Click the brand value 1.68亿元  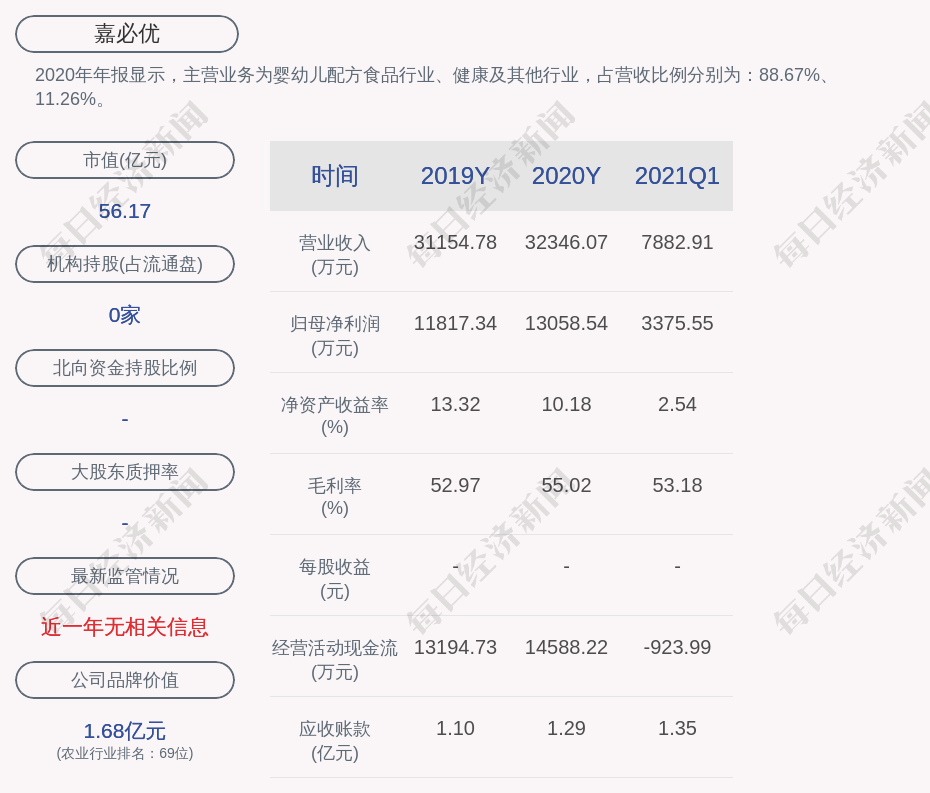pos(125,731)
